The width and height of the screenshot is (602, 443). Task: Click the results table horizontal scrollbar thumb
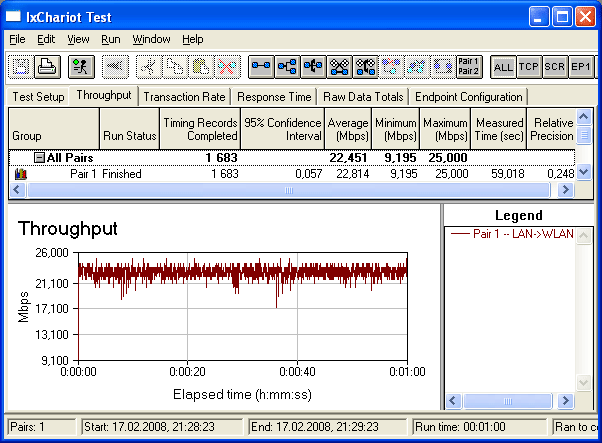[x=289, y=190]
